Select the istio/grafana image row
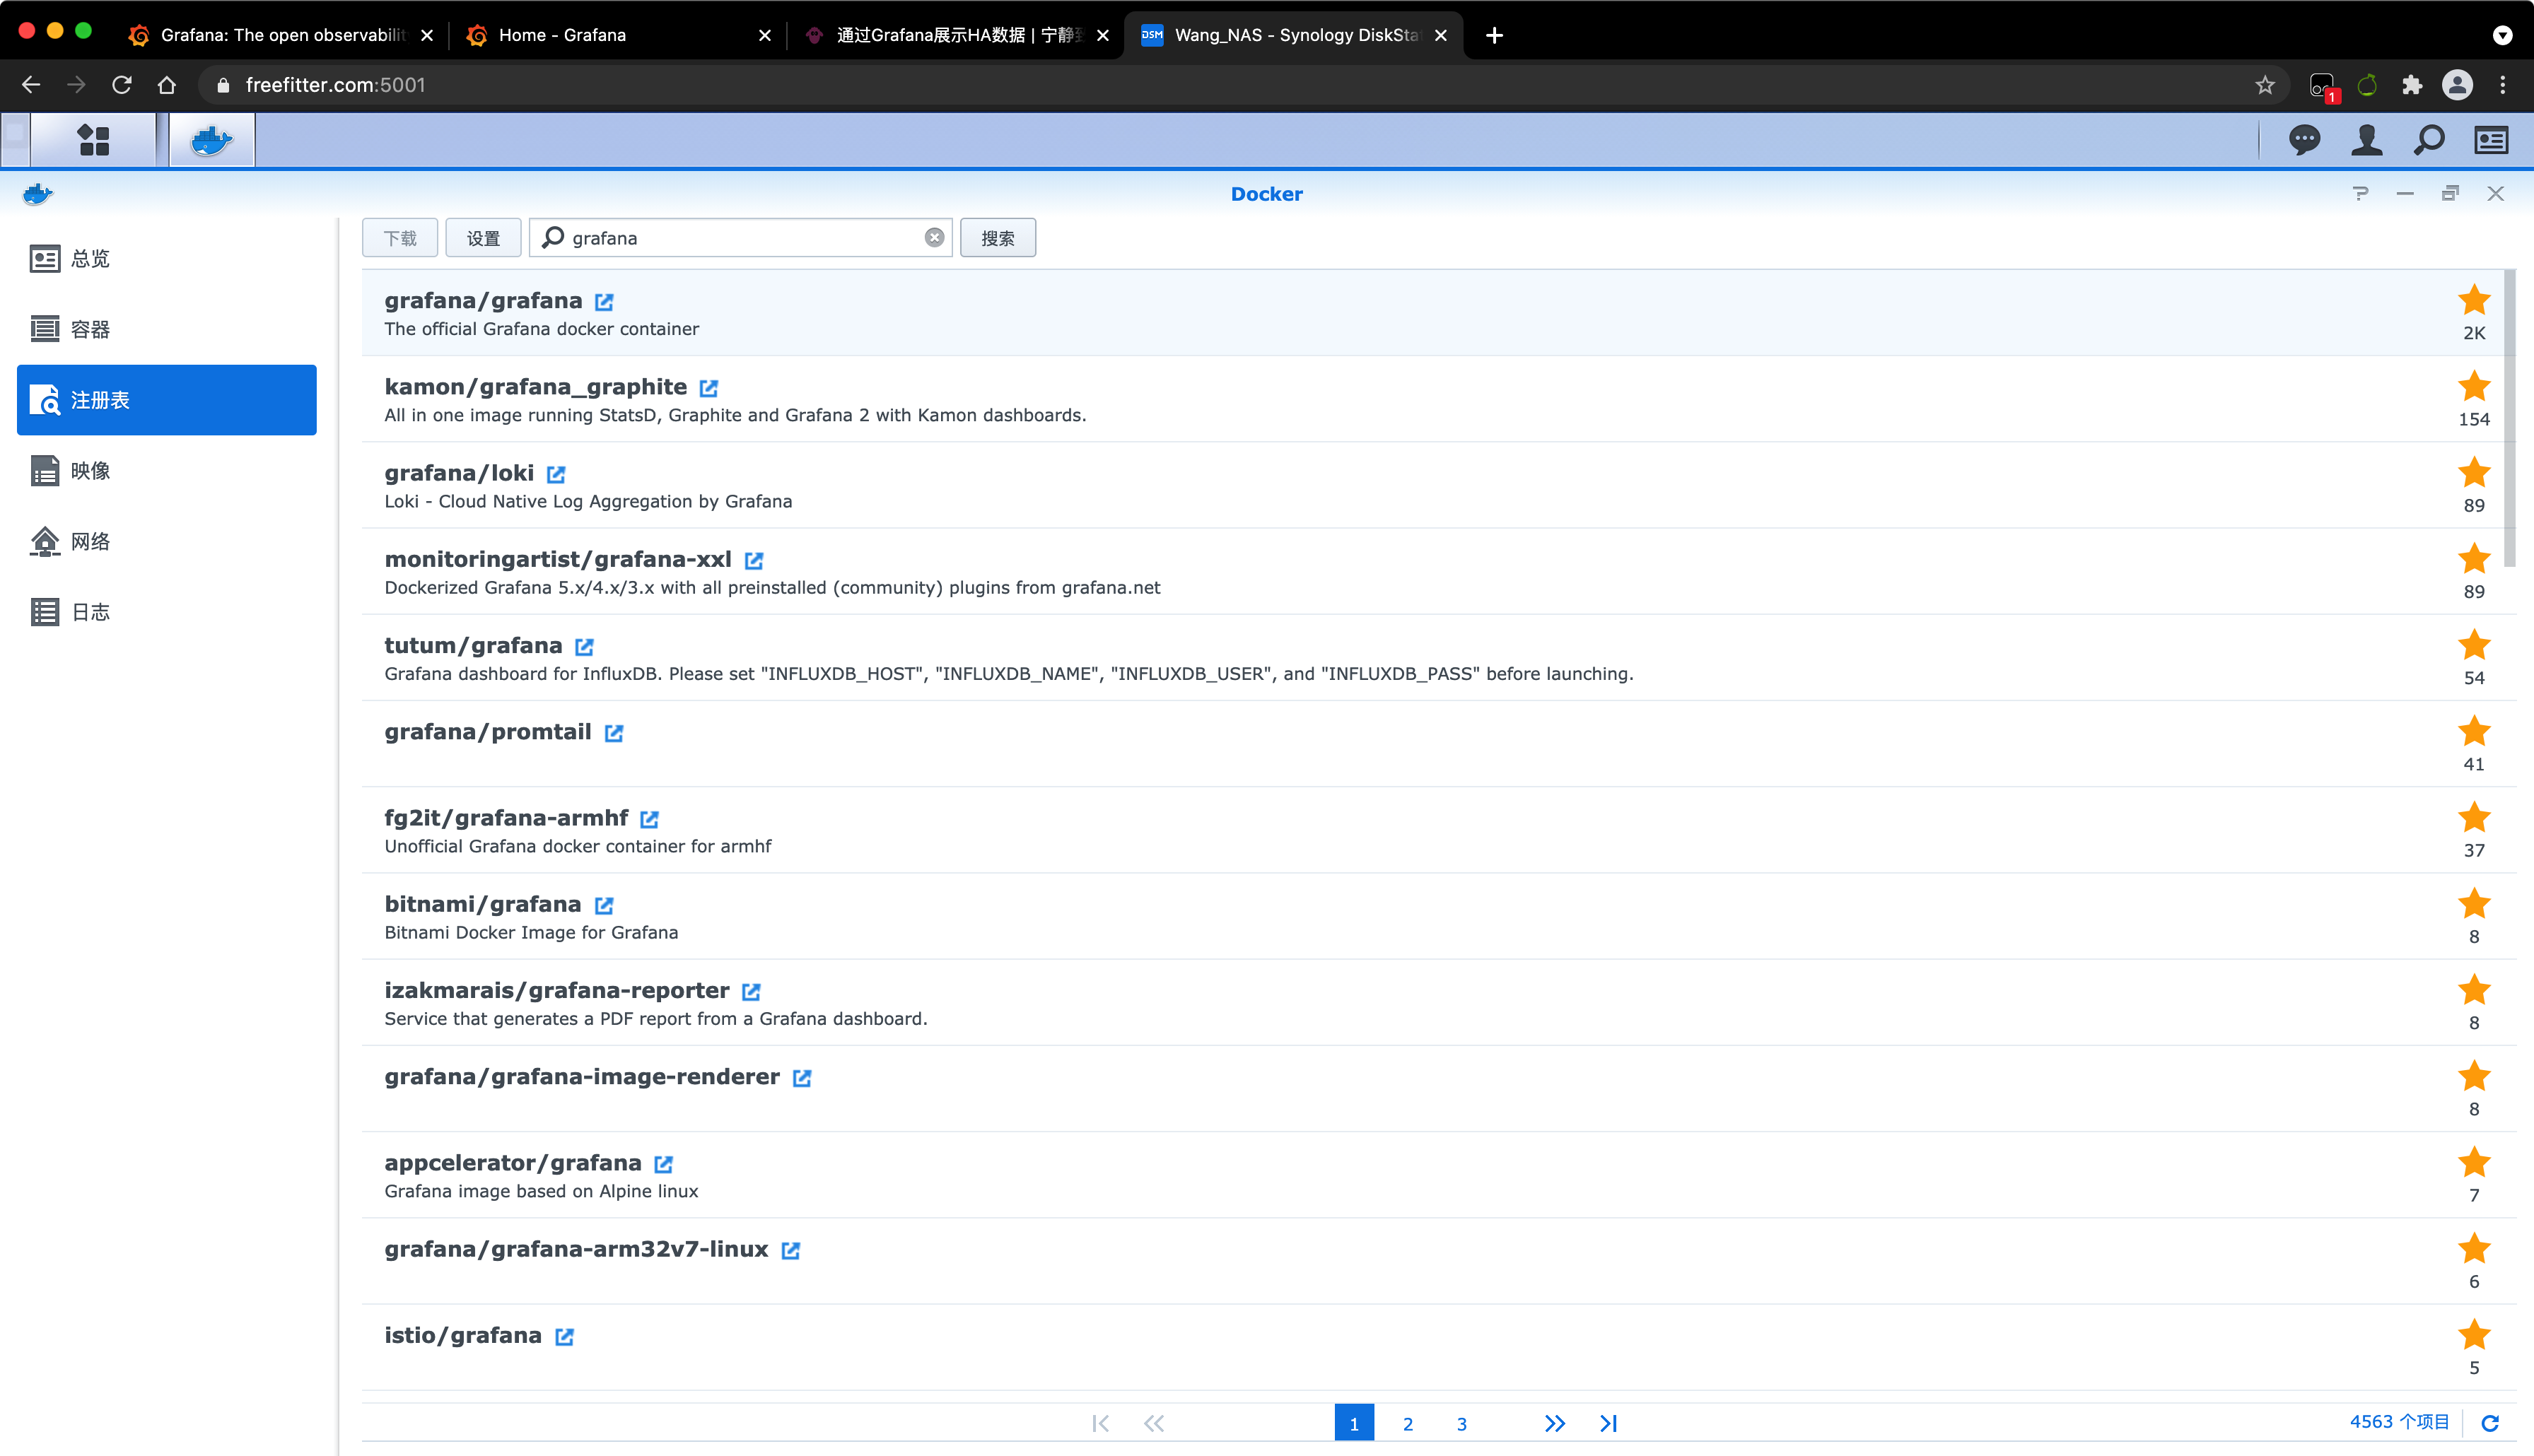Screen dimensions: 2534x1456 click(1432, 1348)
